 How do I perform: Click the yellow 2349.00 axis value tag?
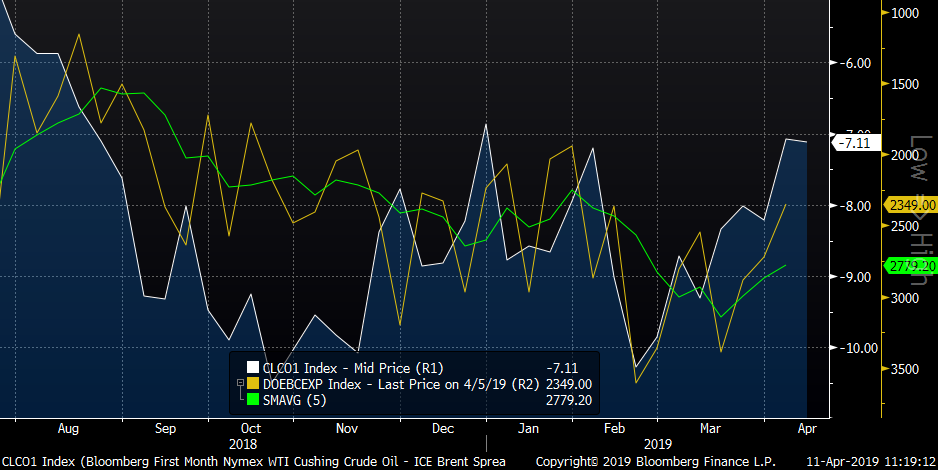(x=908, y=205)
